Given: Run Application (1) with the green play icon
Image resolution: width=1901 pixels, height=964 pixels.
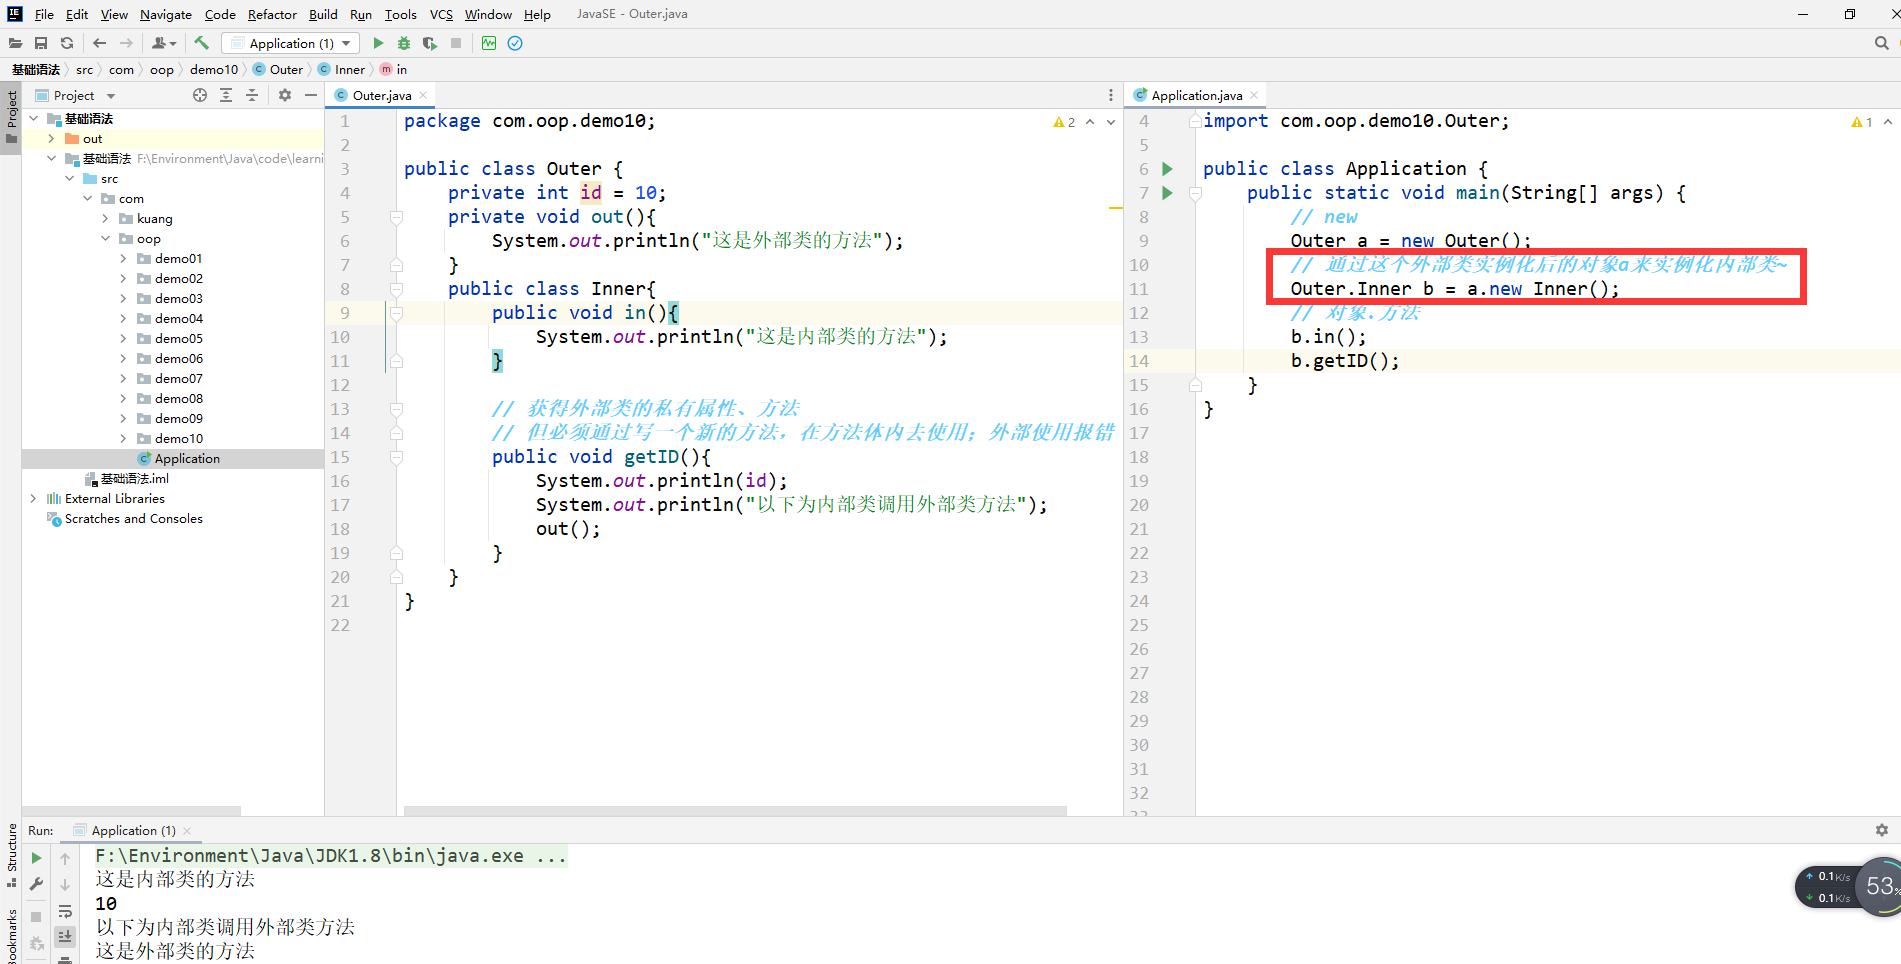Looking at the screenshot, I should (378, 43).
